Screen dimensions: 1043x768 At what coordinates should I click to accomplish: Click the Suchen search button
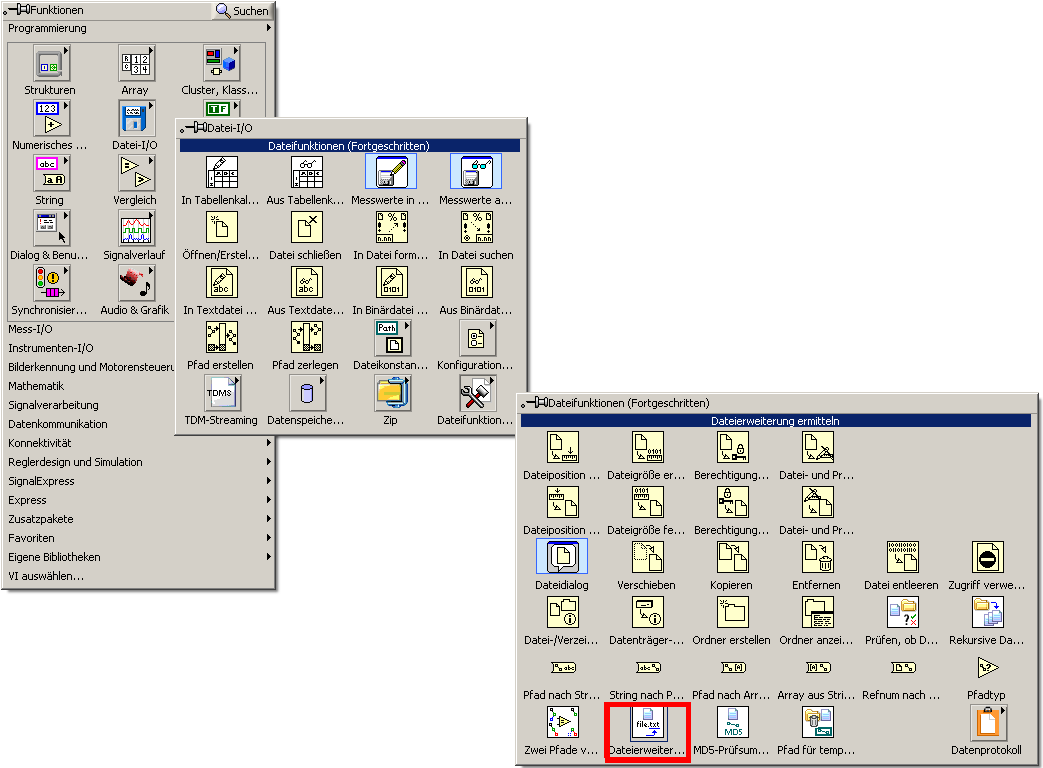click(242, 11)
